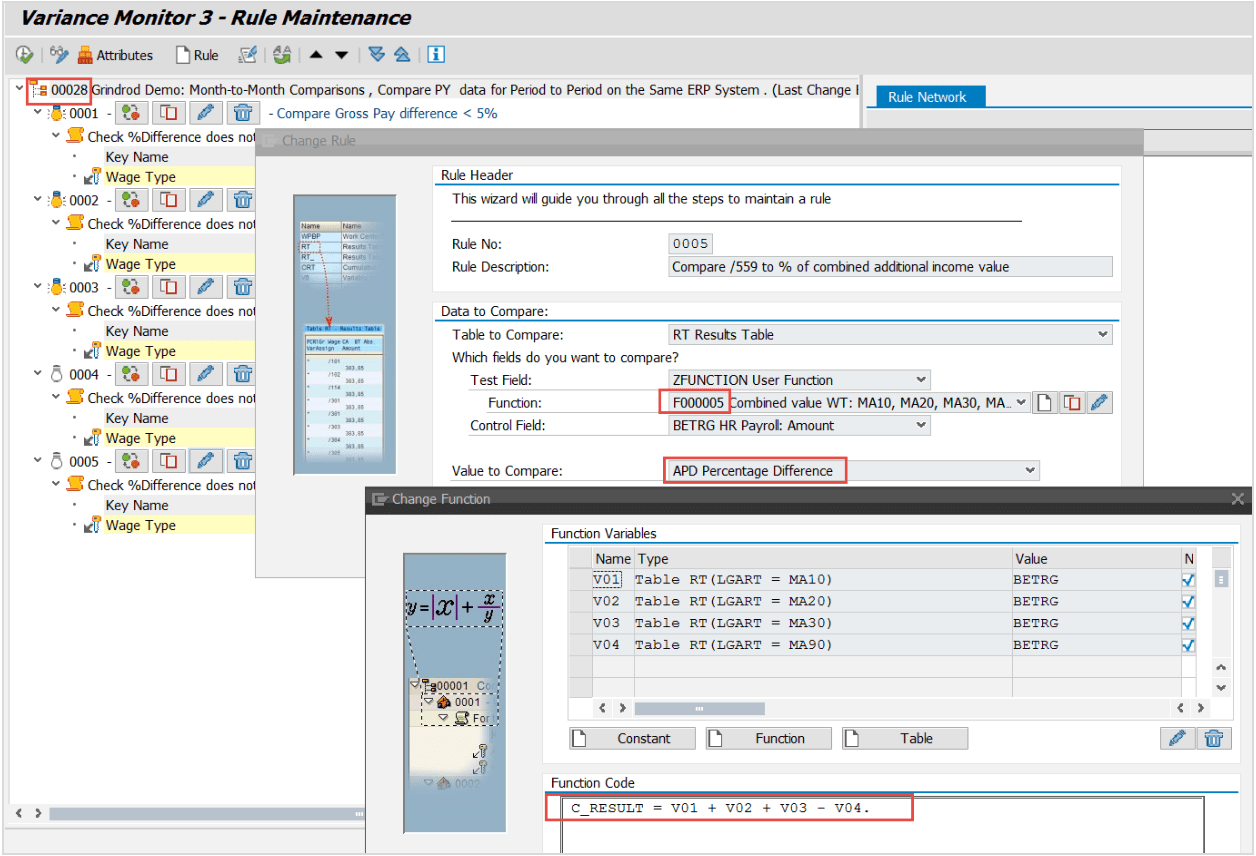Toggle the checkbox in the V03 row
Screen dimensions: 1256x856
(x=1188, y=623)
